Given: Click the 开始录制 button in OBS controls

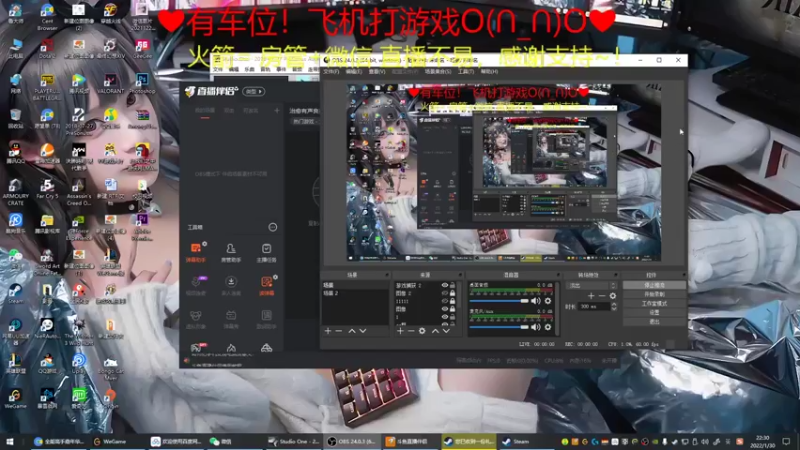Looking at the screenshot, I should click(654, 294).
